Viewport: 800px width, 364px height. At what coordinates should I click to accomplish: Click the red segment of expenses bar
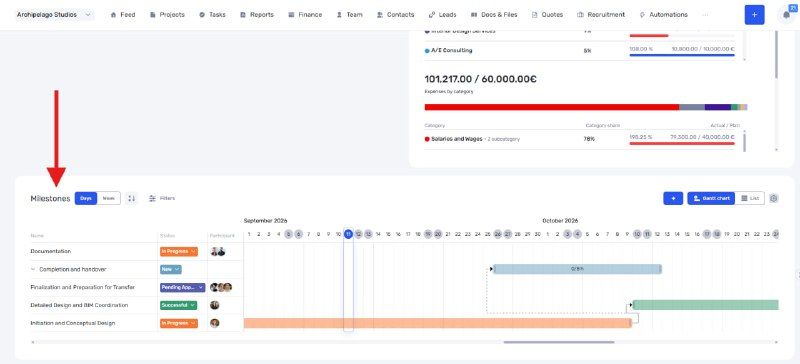tap(552, 107)
